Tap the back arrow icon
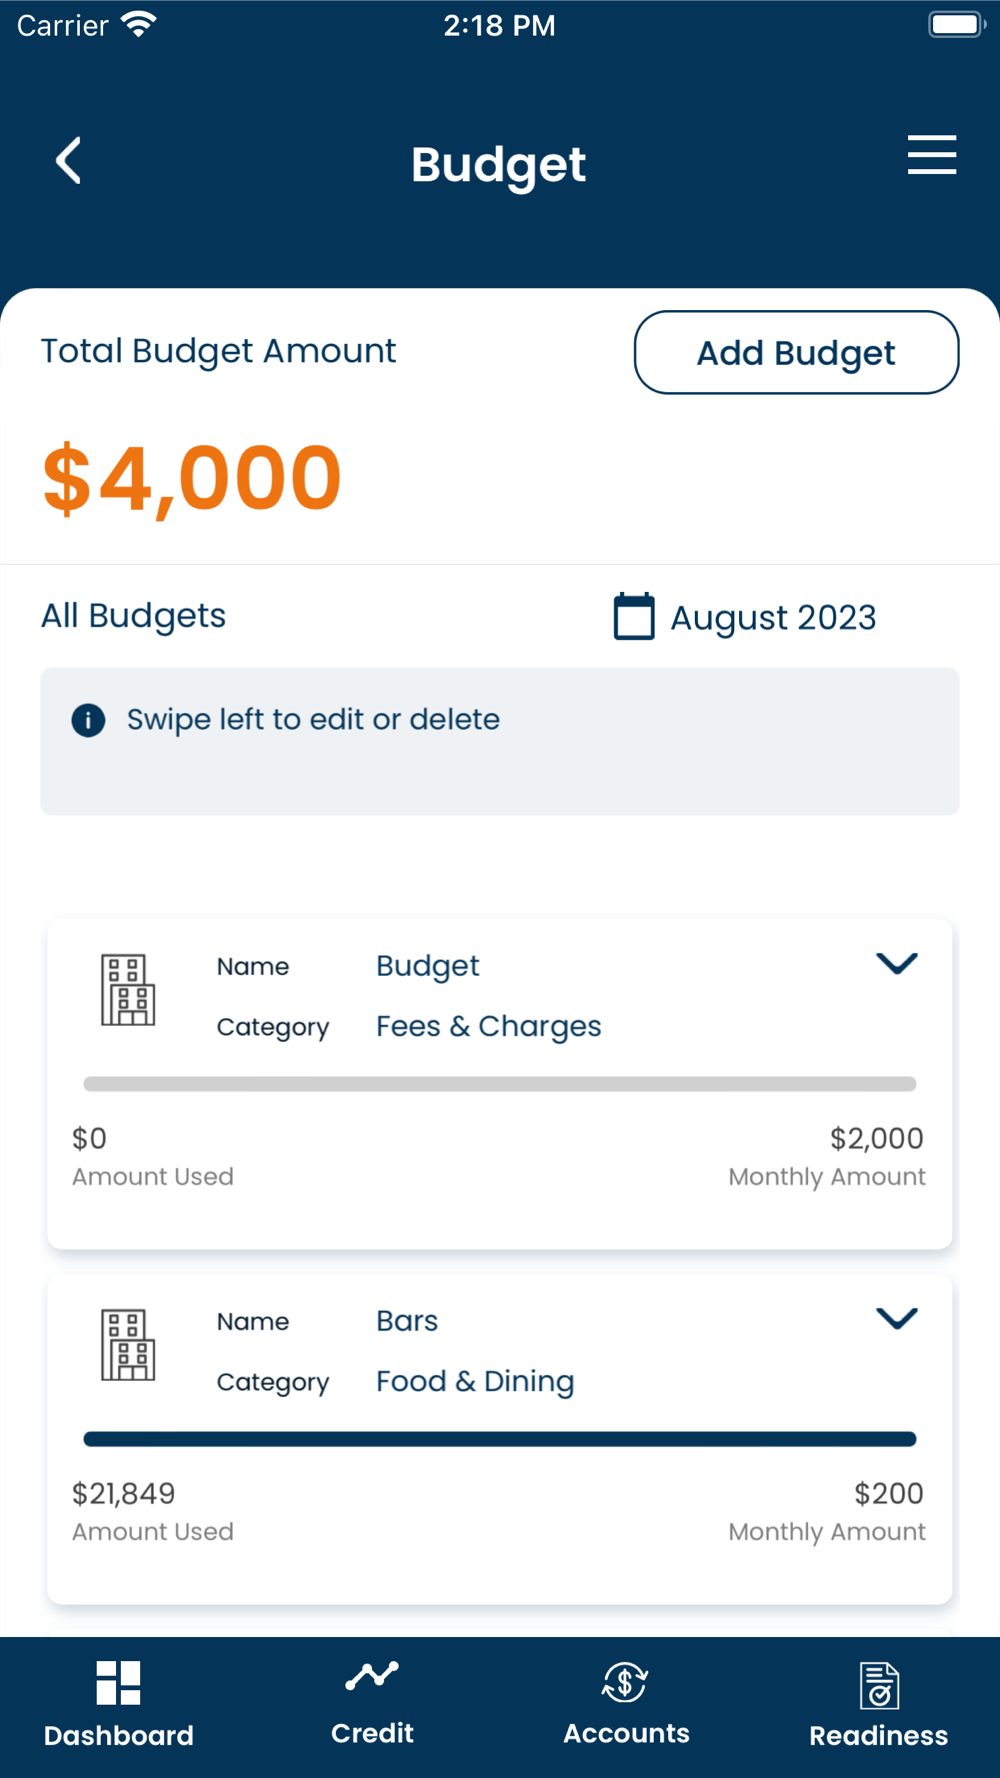The height and width of the screenshot is (1778, 1000). [68, 160]
